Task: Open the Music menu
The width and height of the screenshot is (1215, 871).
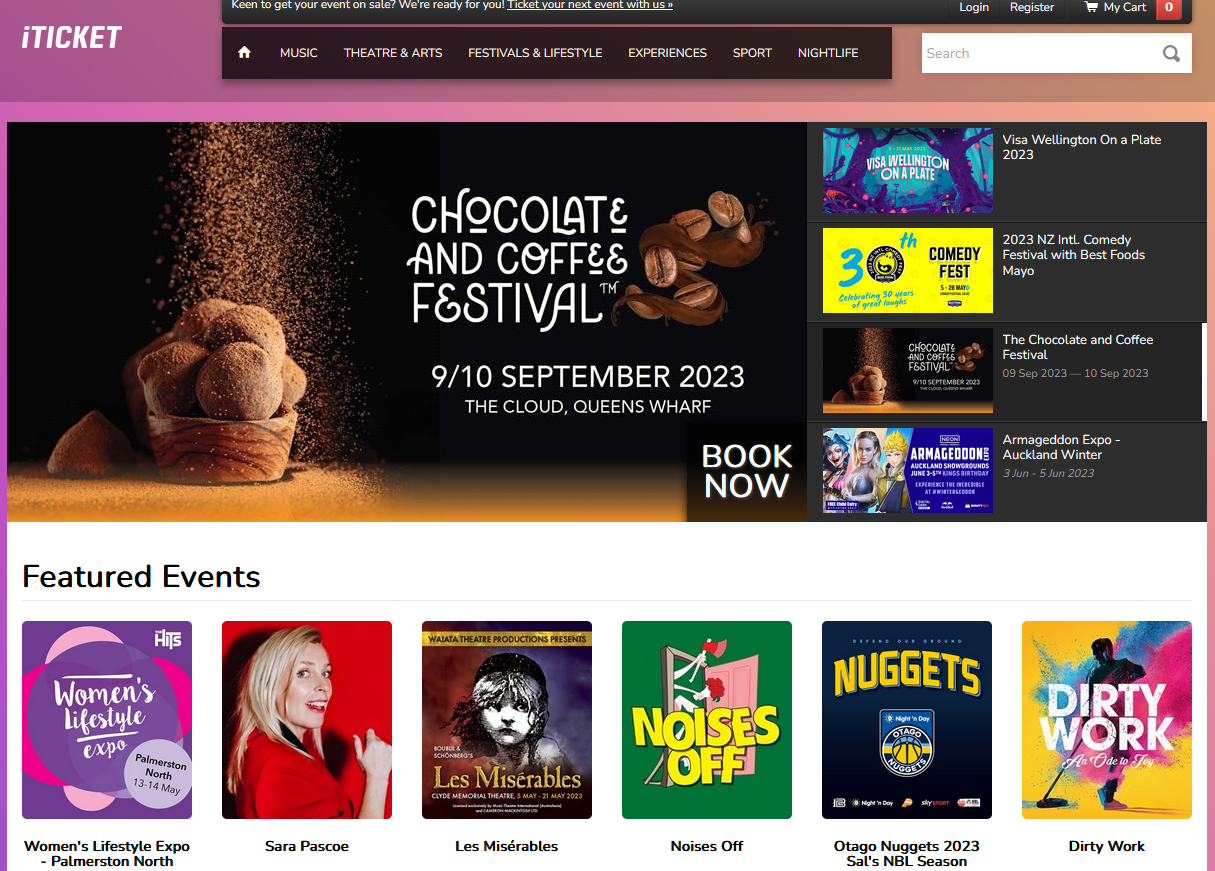Action: (x=299, y=53)
